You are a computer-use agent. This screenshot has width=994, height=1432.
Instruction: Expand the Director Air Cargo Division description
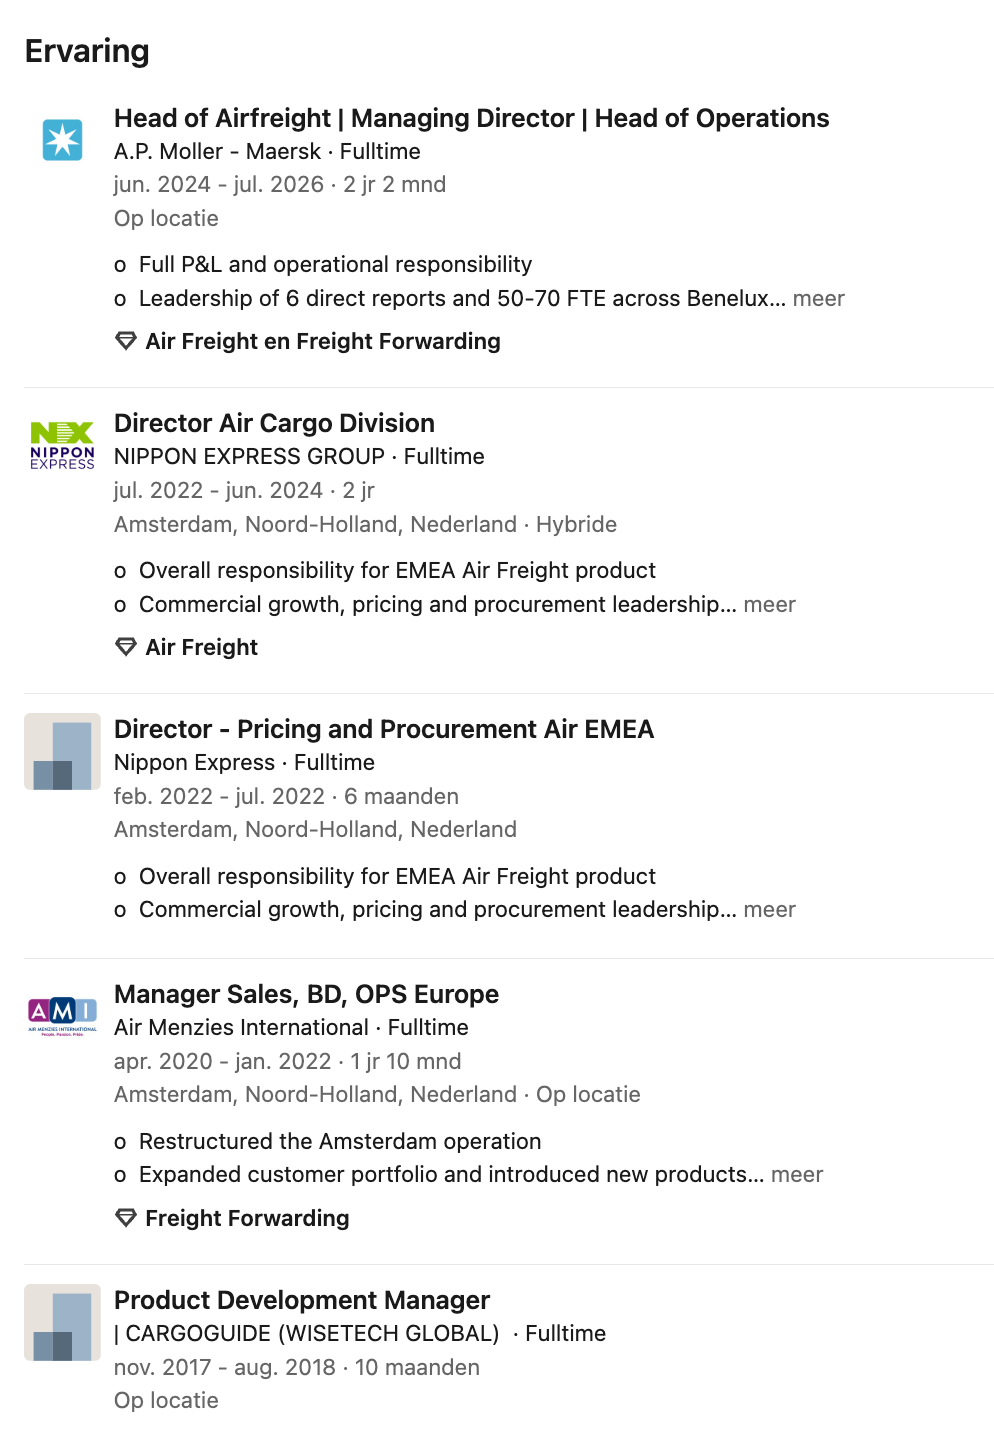769,604
